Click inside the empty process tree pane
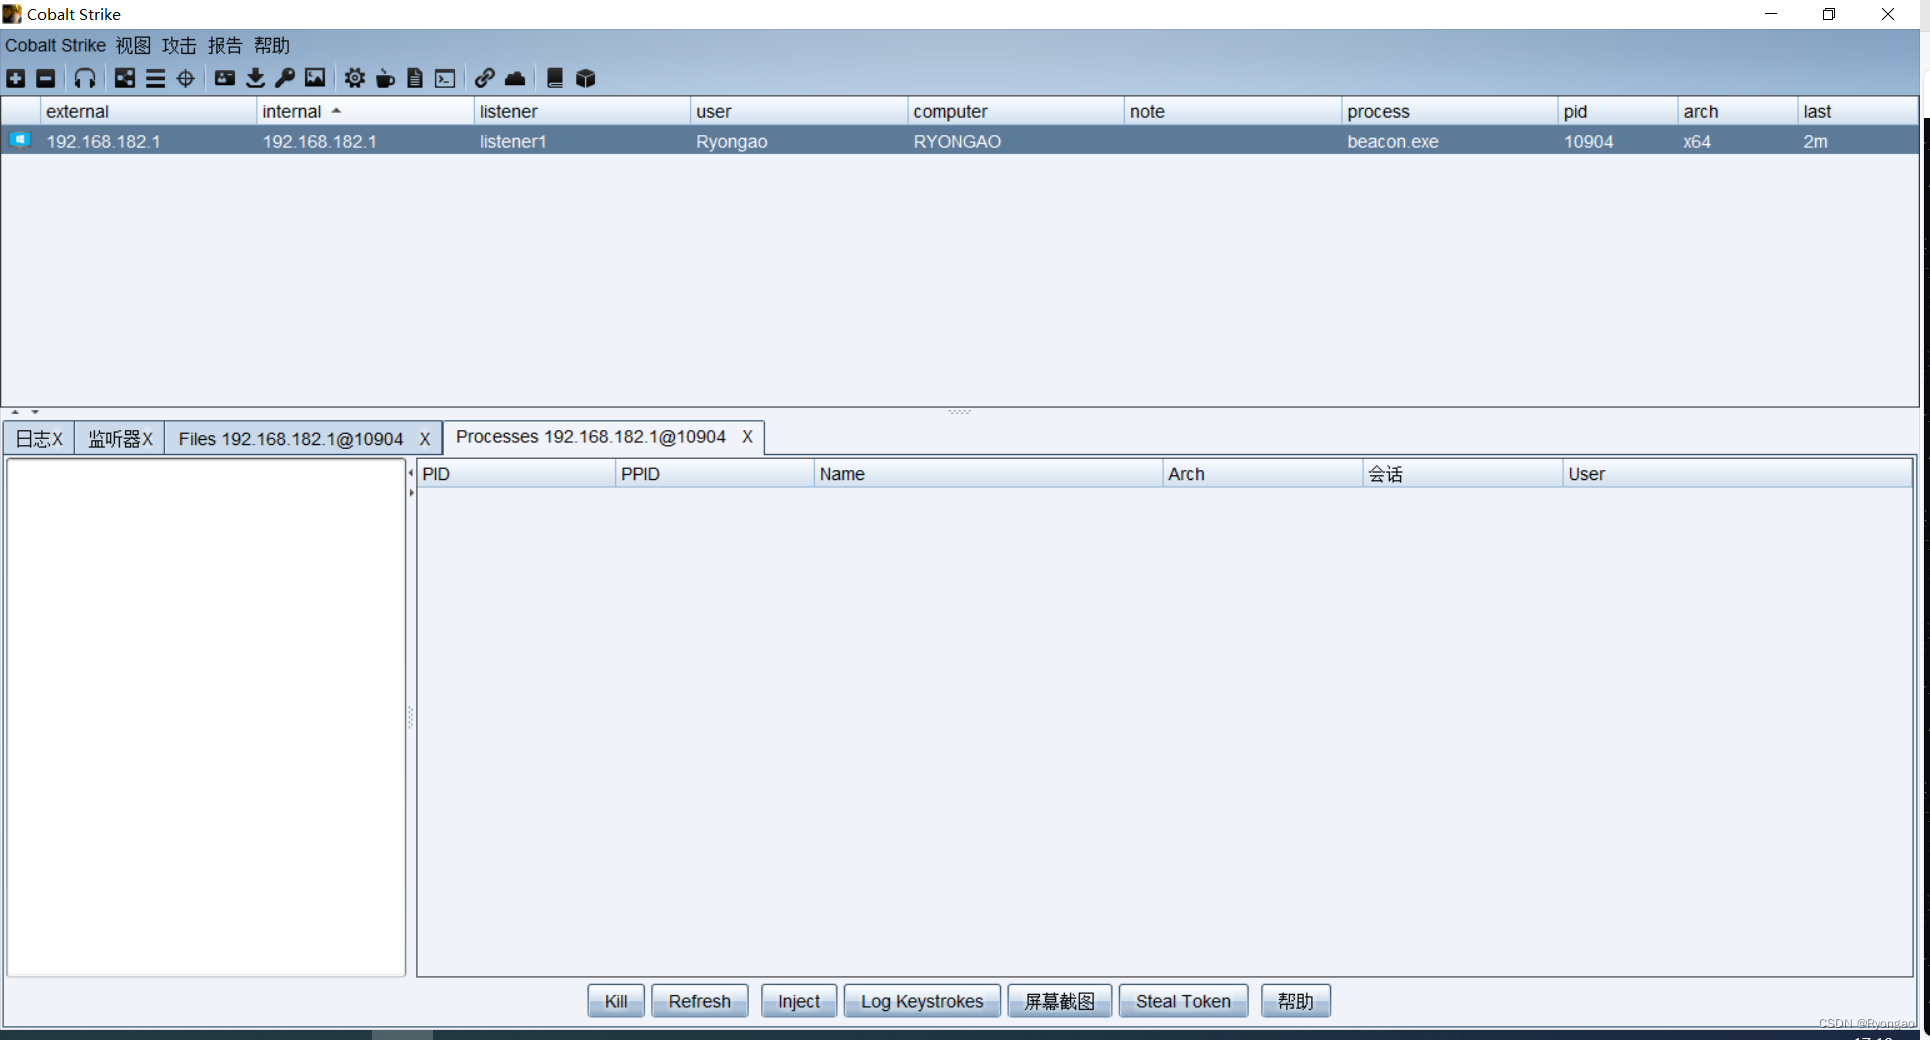Screen dimensions: 1930x1040 [206, 717]
